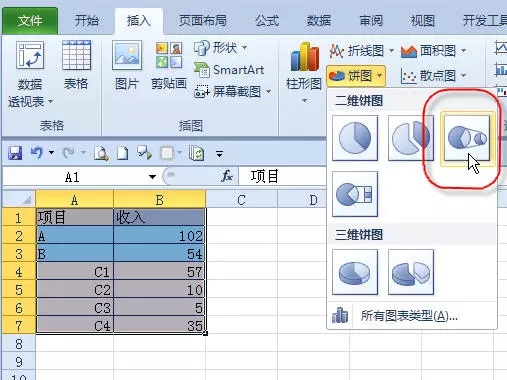The height and width of the screenshot is (380, 507).
Task: Open the Name Box dropdown arrow
Action: 152,177
